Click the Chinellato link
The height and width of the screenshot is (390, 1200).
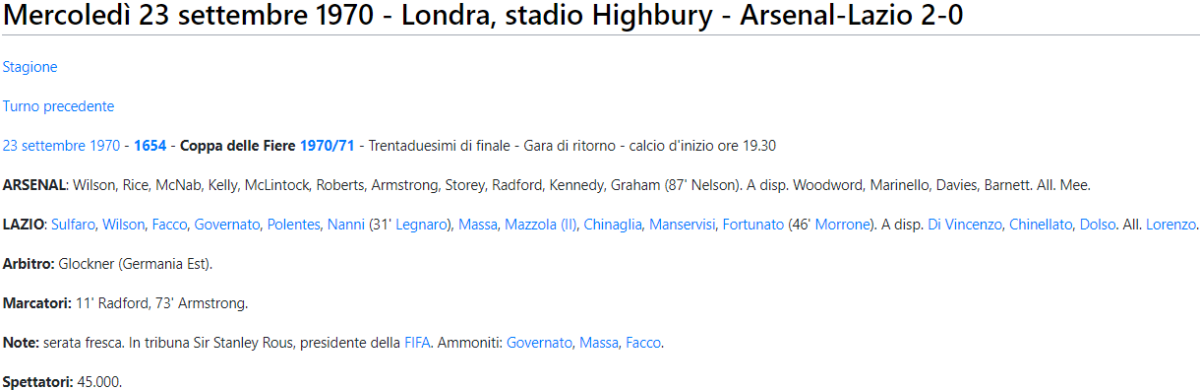1041,224
